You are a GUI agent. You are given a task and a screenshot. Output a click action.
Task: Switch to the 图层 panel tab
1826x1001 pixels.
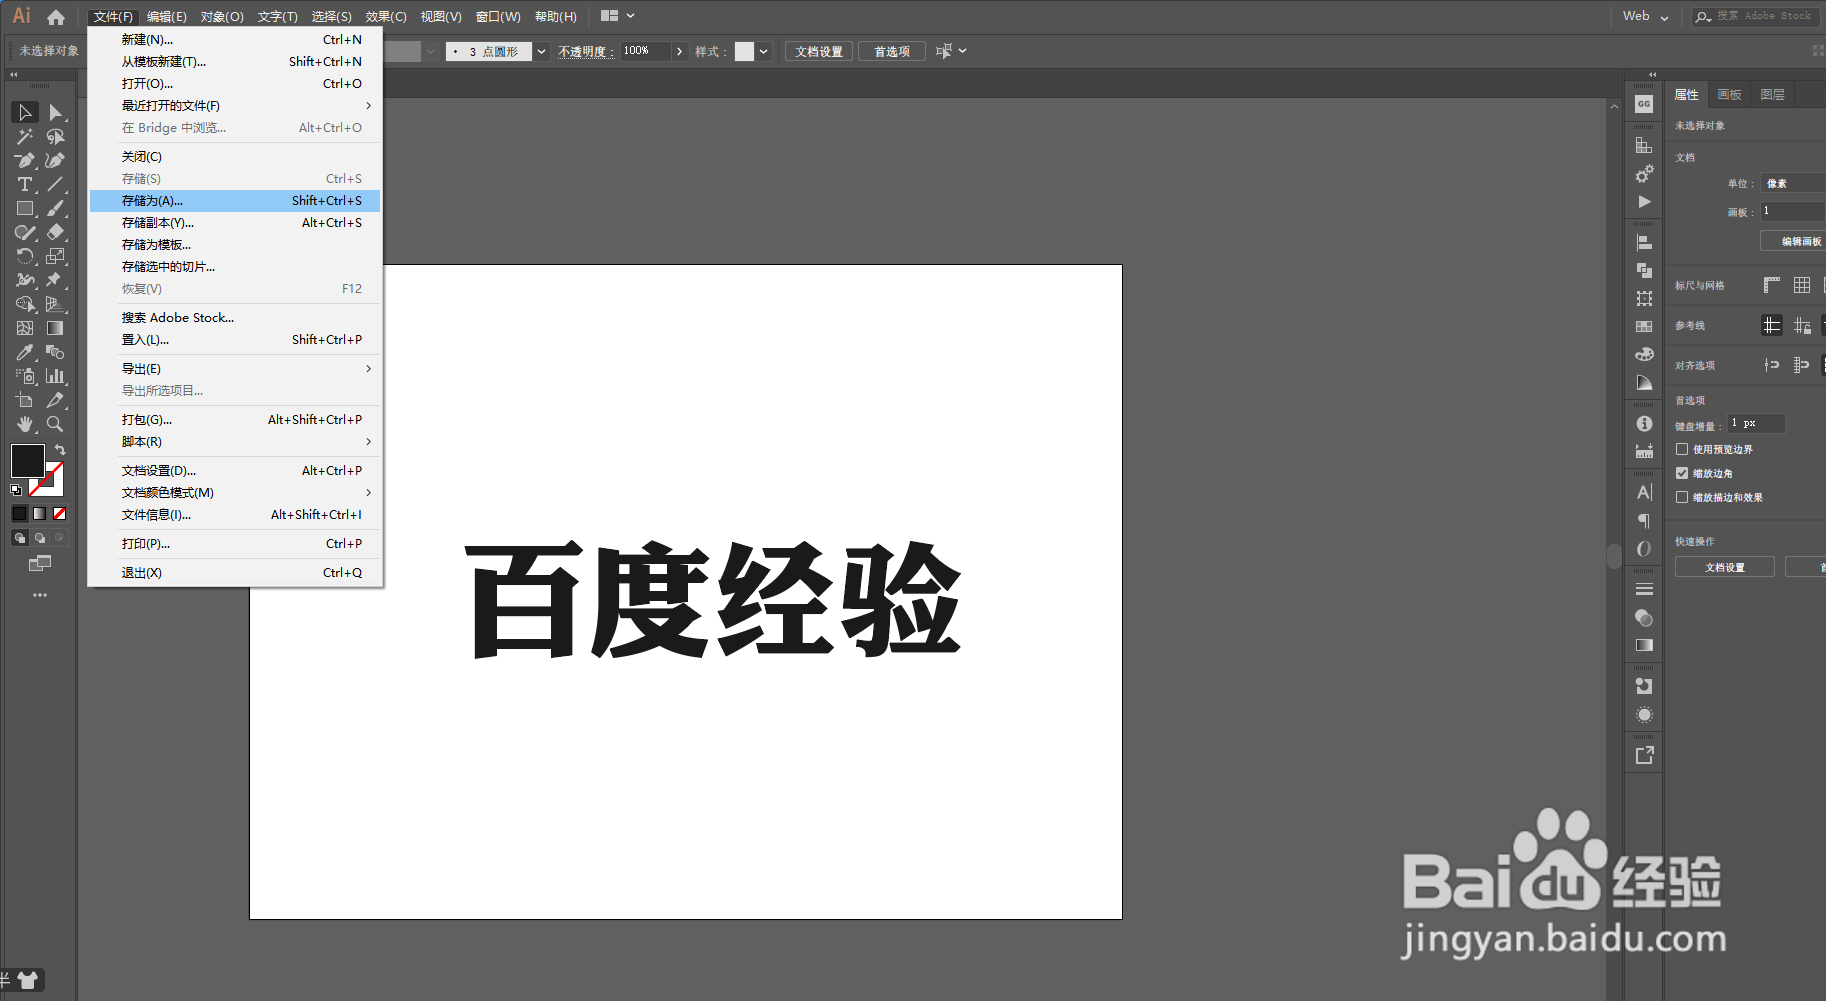(x=1772, y=94)
